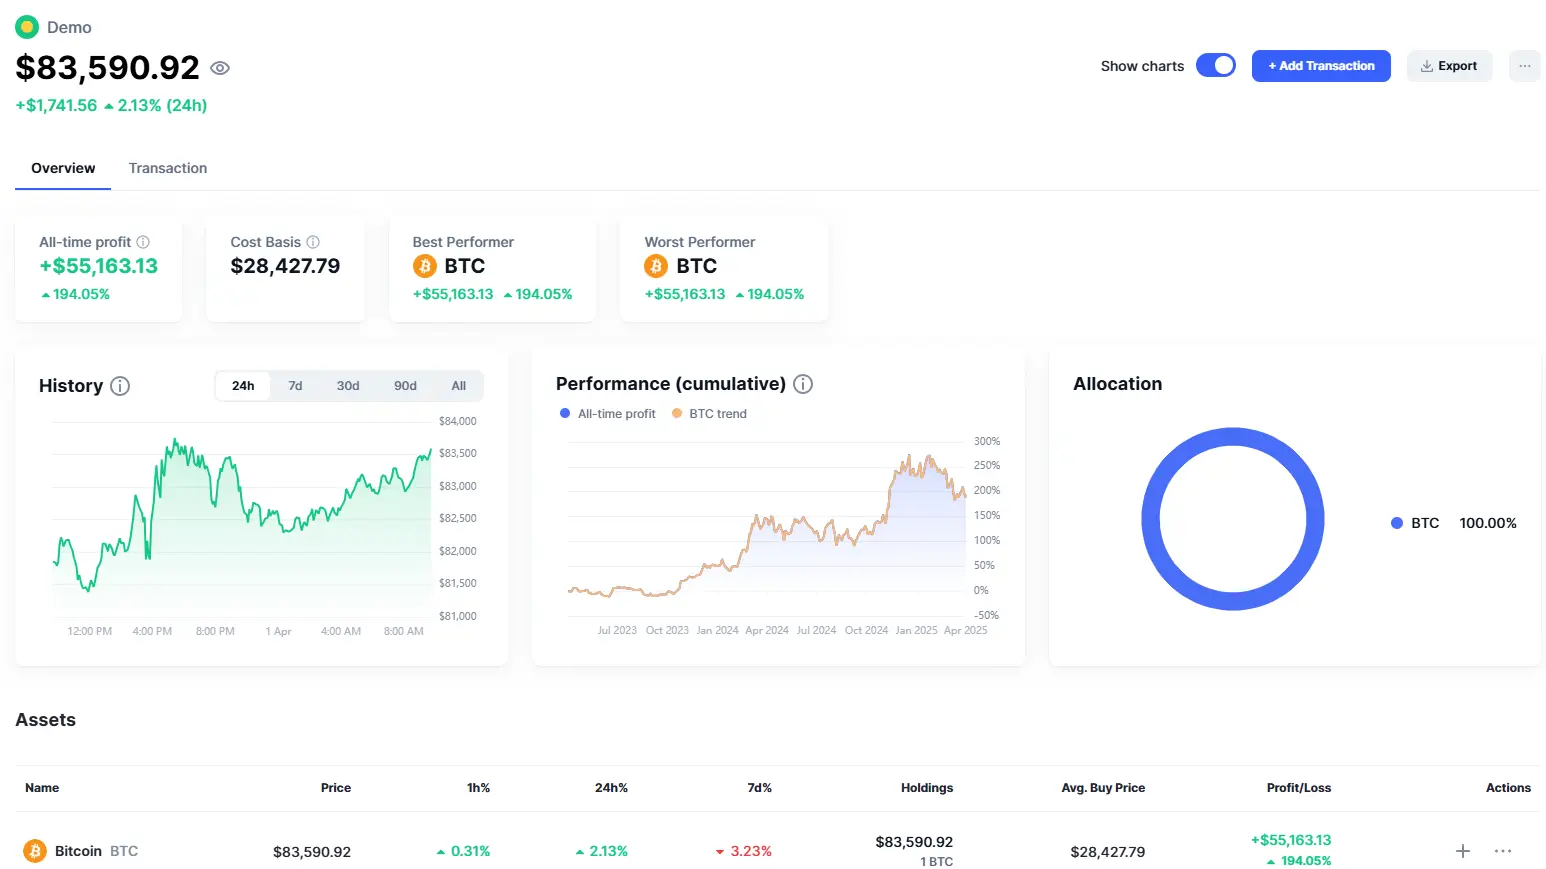Sort by the 24h% column header

pyautogui.click(x=611, y=788)
